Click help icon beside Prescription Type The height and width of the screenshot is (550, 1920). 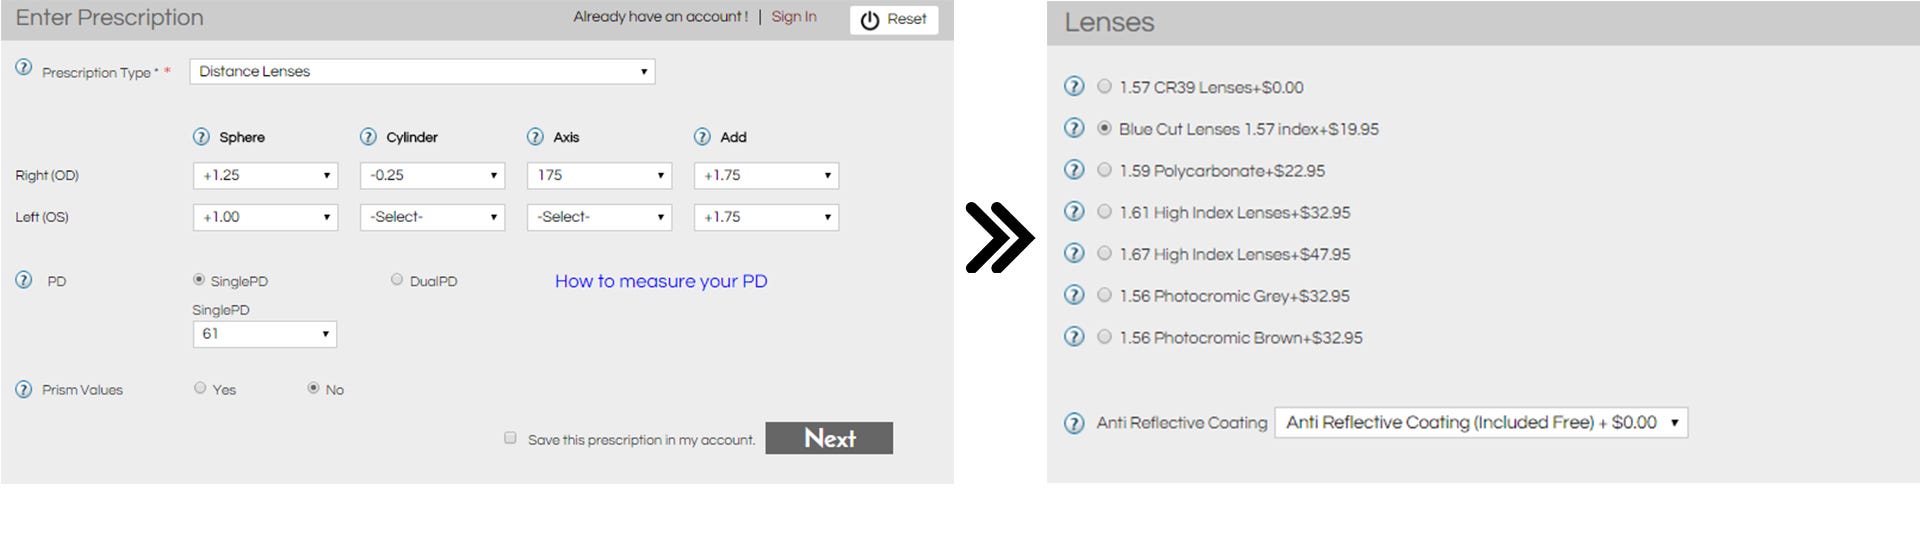pos(23,68)
